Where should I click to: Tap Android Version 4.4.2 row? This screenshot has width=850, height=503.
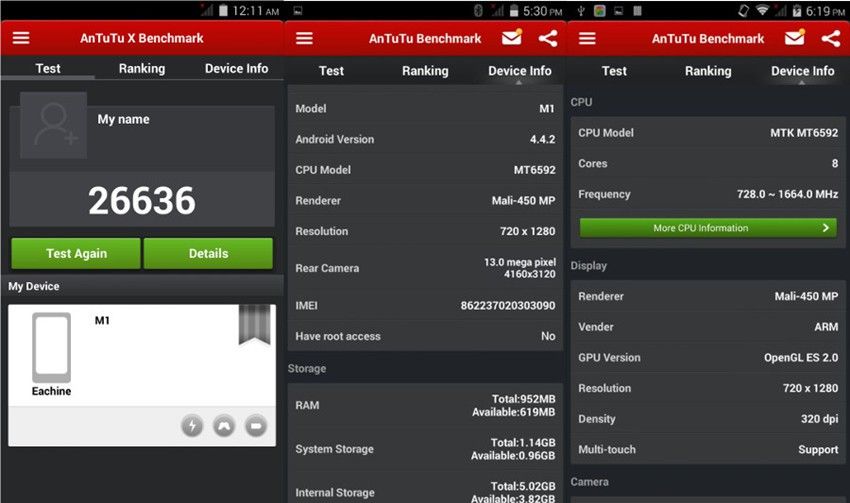(x=426, y=139)
